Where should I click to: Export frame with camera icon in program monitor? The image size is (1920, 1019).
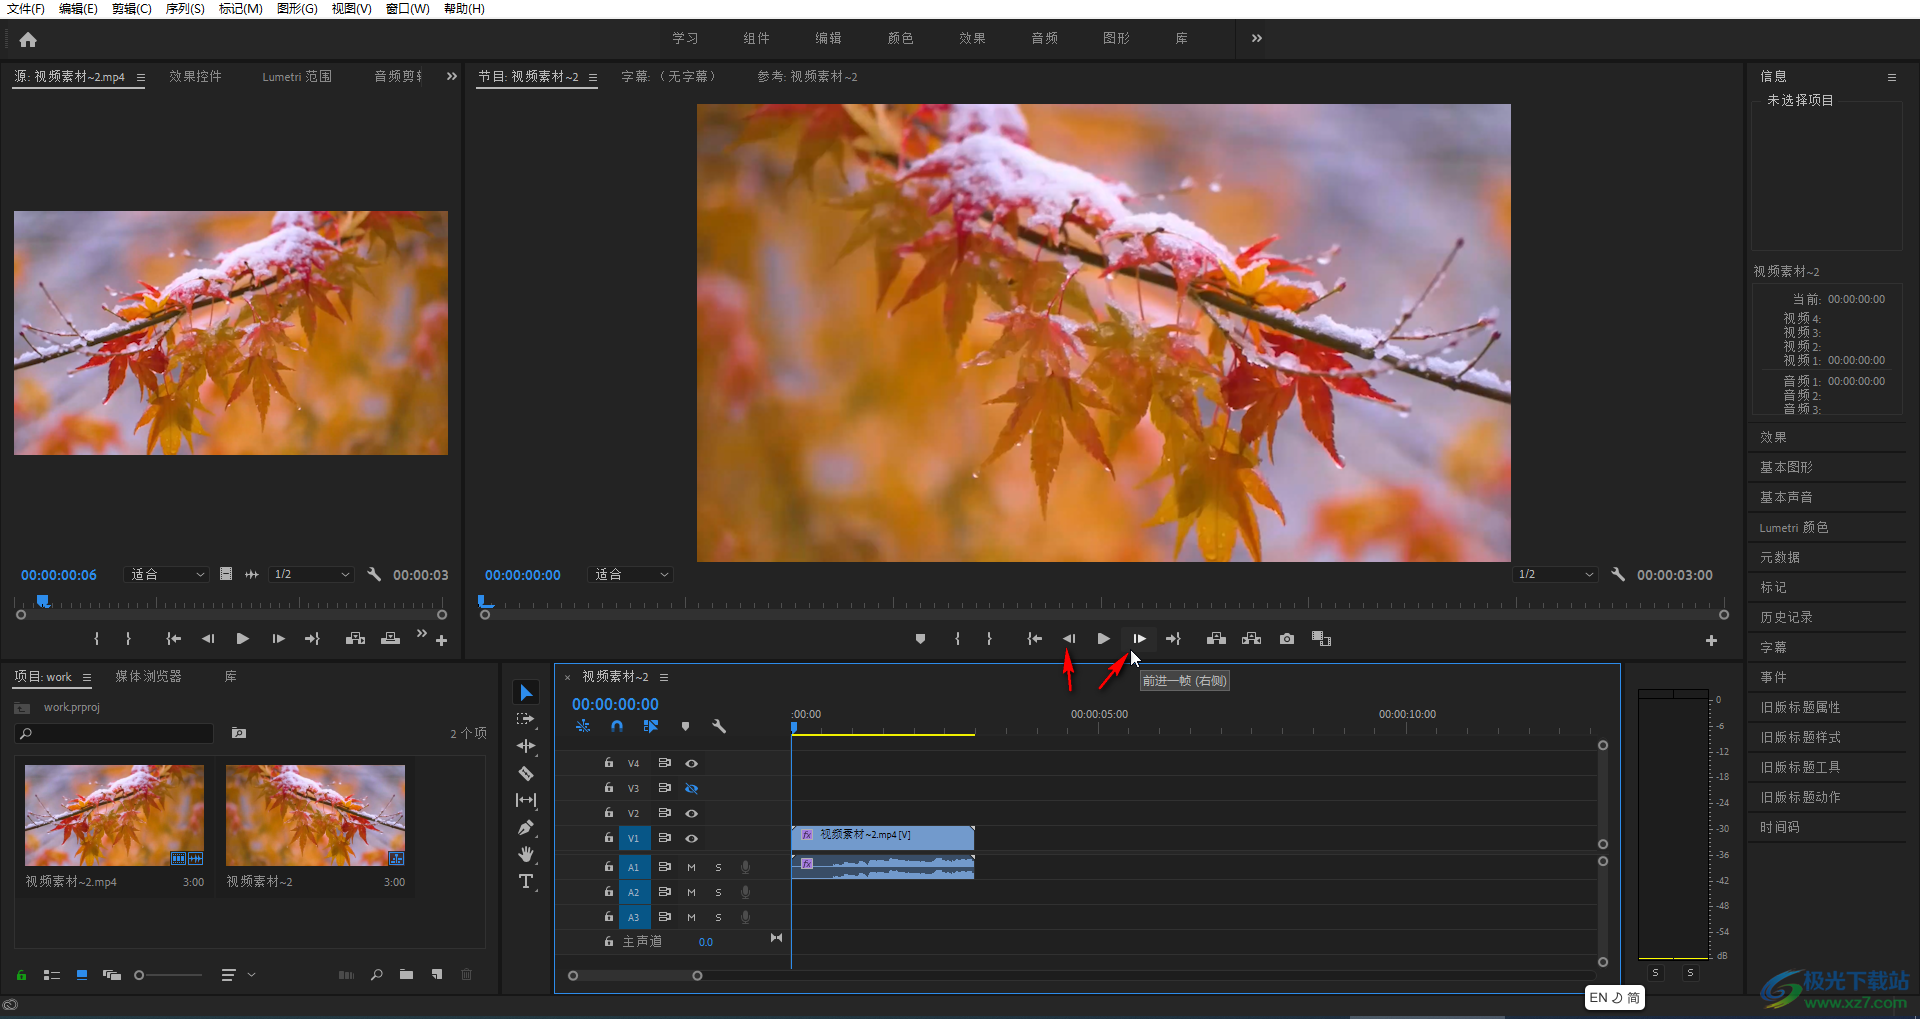tap(1287, 639)
